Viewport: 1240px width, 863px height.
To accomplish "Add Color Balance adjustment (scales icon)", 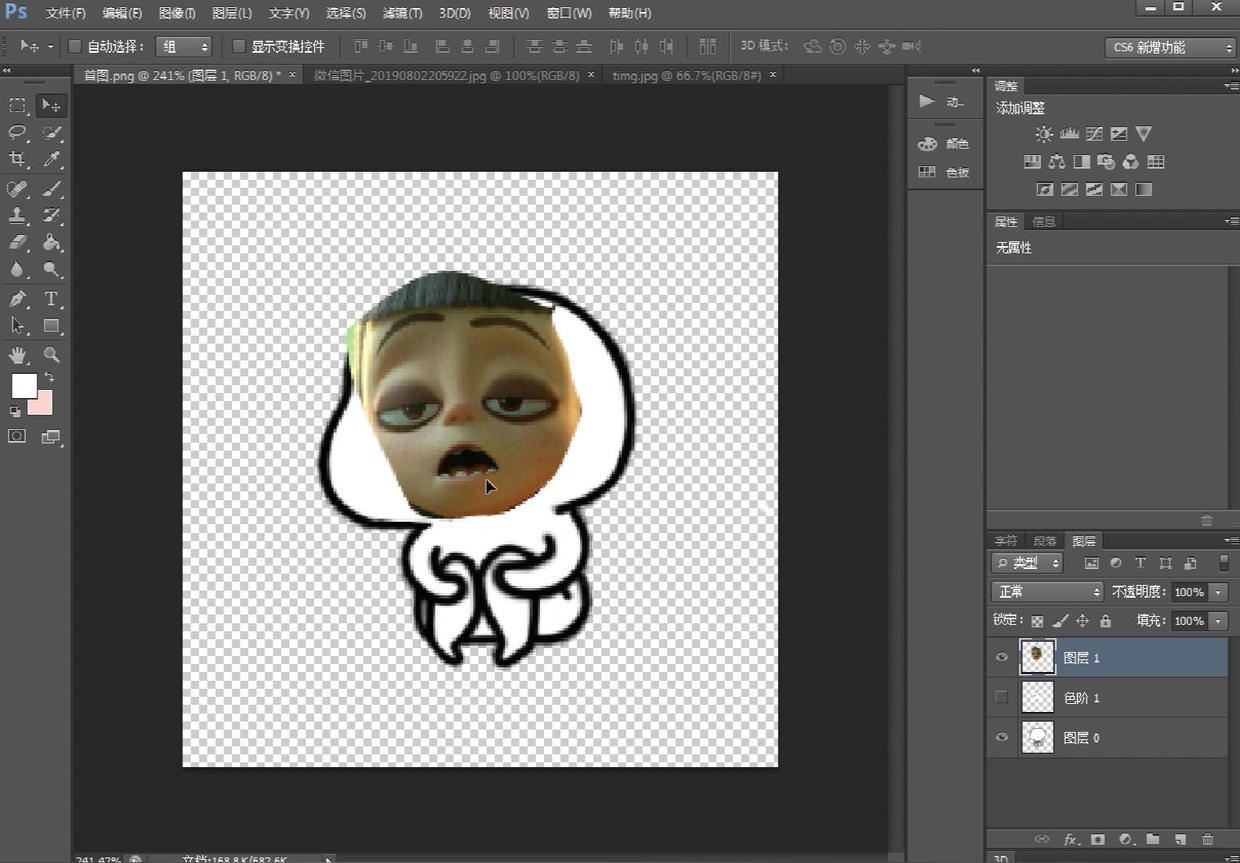I will coord(1057,162).
